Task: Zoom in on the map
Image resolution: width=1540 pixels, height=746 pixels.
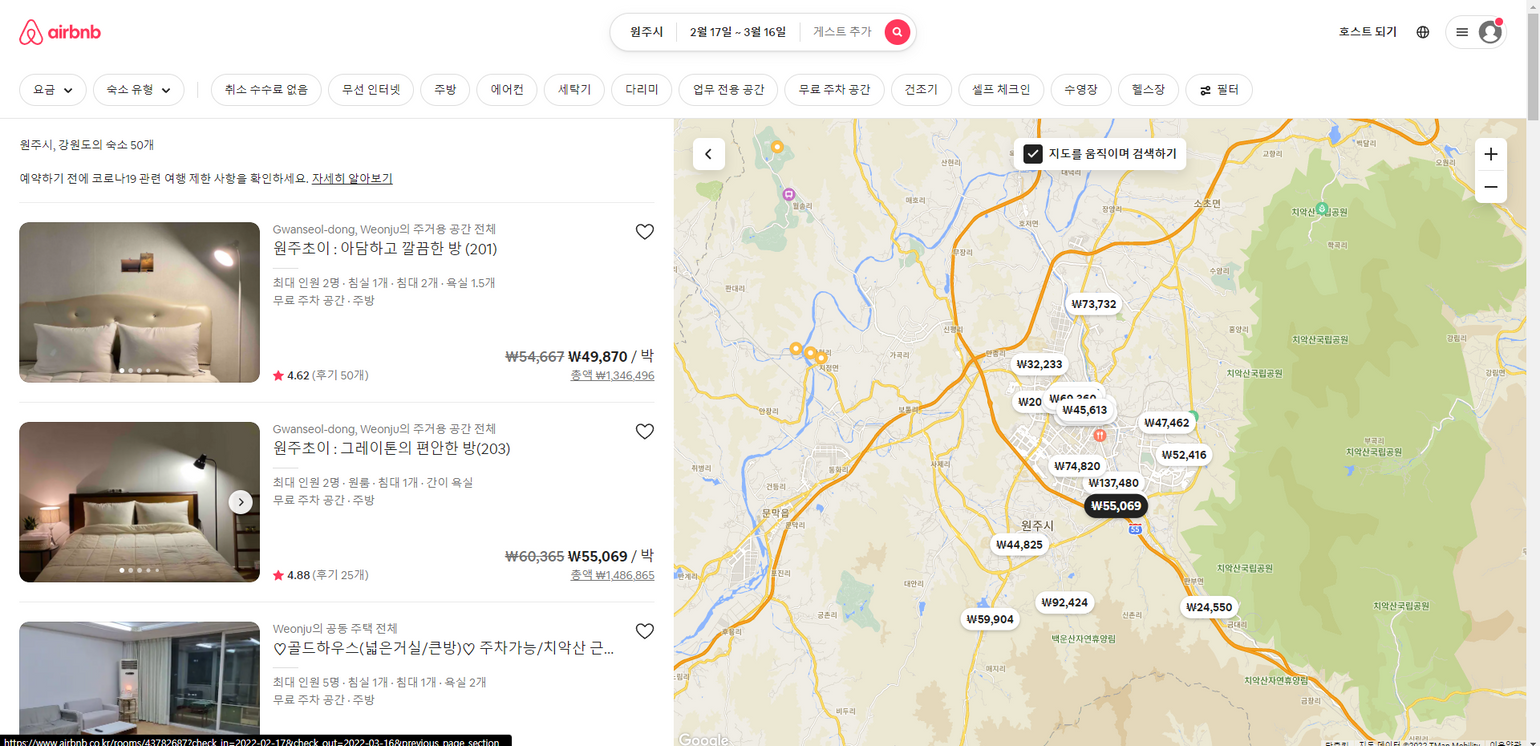Action: [1490, 154]
